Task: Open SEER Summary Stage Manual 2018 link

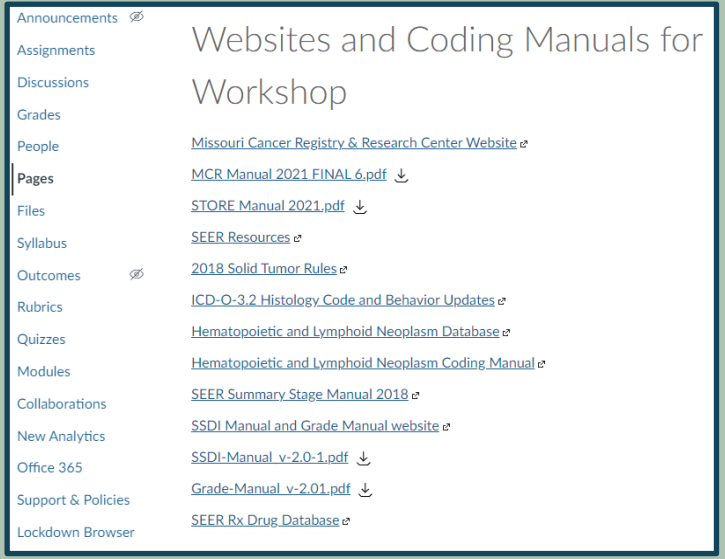Action: 300,394
